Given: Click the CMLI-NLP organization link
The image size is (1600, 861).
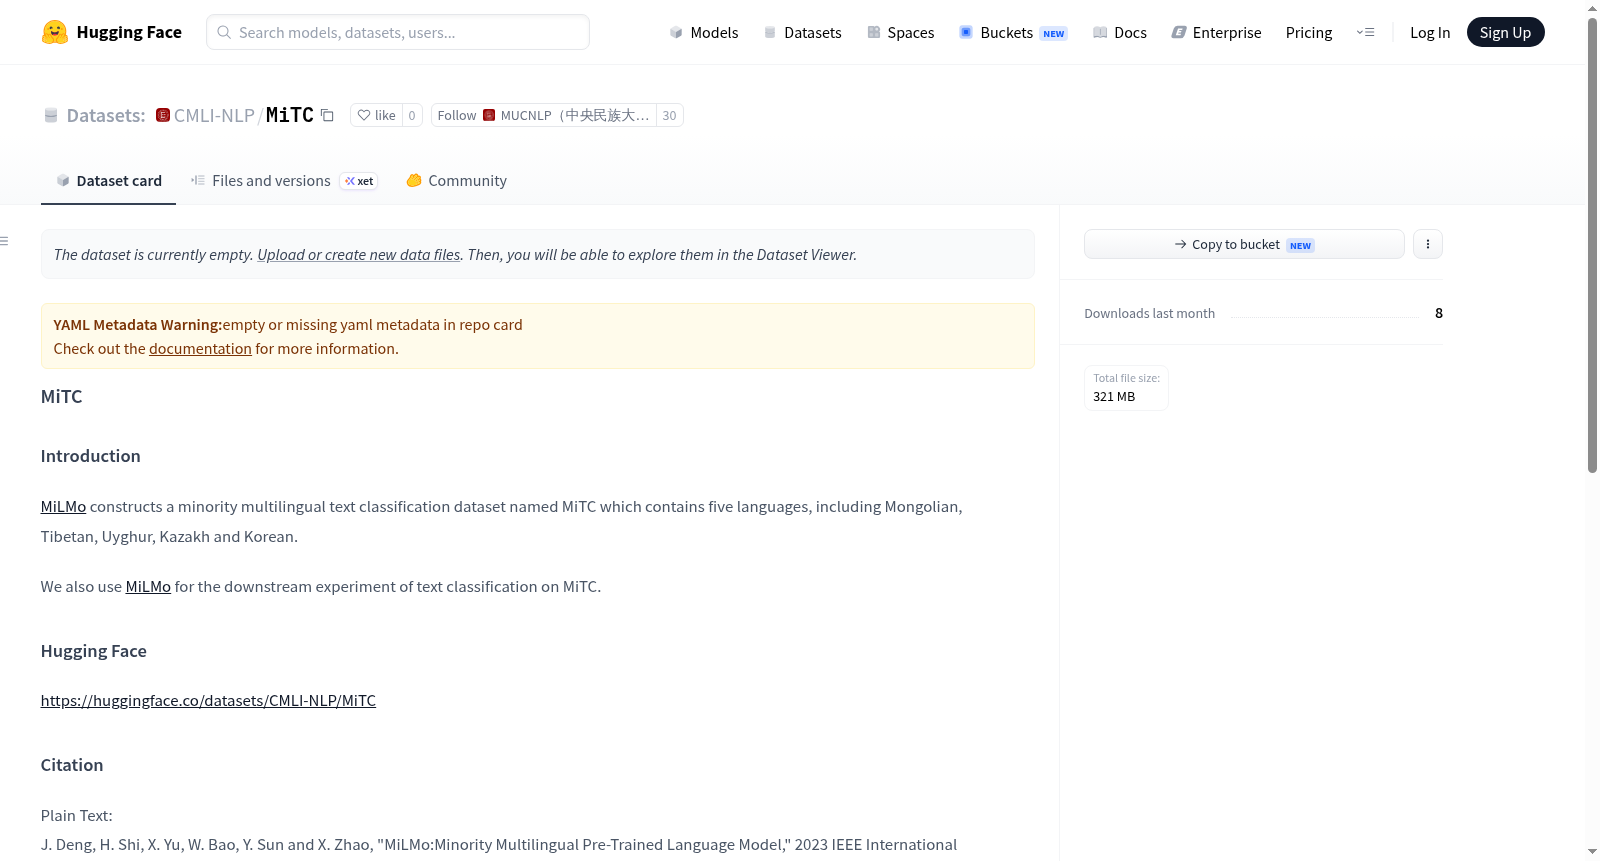Looking at the screenshot, I should point(214,115).
